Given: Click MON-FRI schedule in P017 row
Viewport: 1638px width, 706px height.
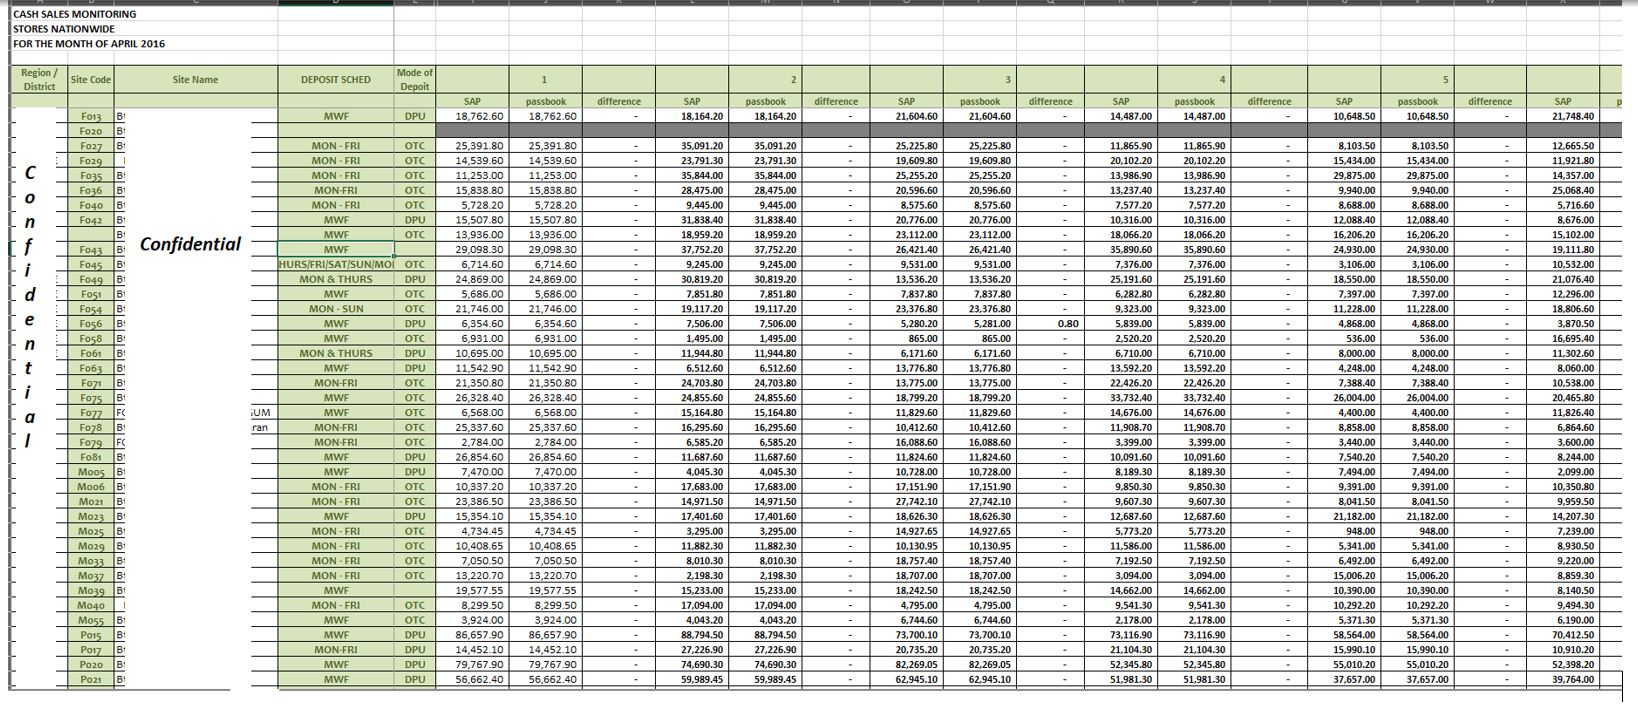Looking at the screenshot, I should click(x=336, y=650).
